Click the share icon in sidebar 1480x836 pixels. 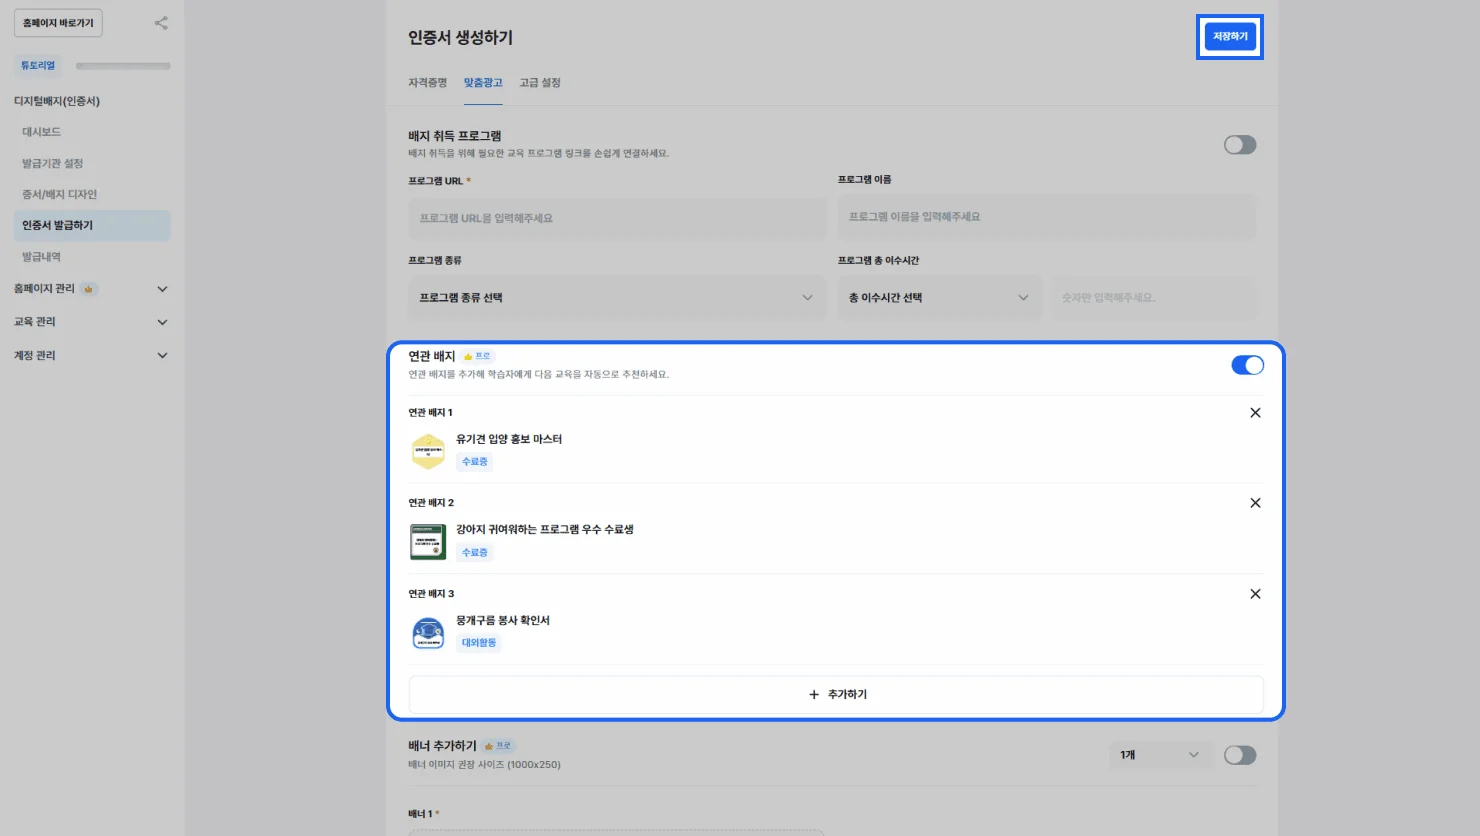pyautogui.click(x=161, y=23)
